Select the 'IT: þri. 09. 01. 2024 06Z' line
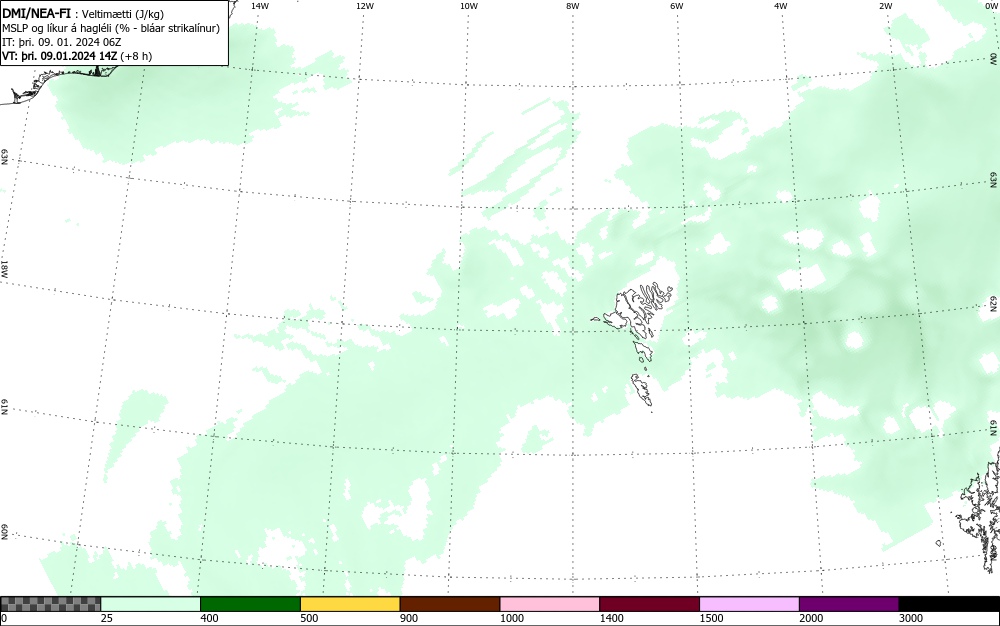 pyautogui.click(x=61, y=42)
